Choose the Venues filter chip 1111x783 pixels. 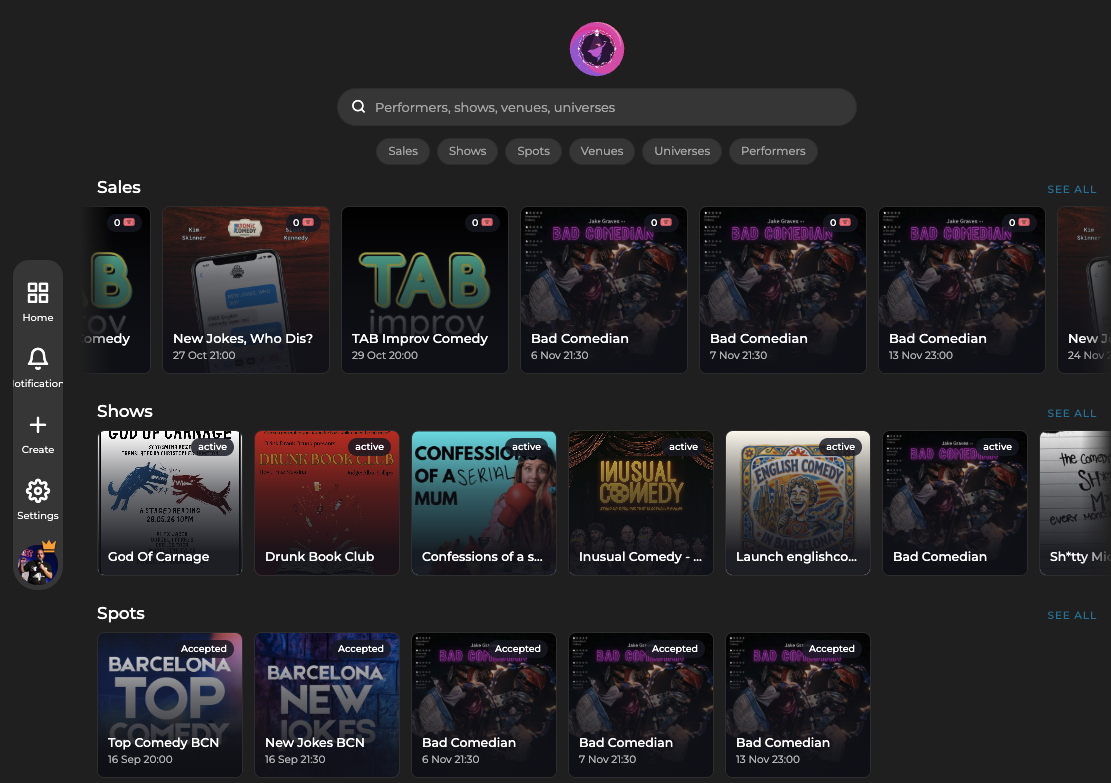602,151
